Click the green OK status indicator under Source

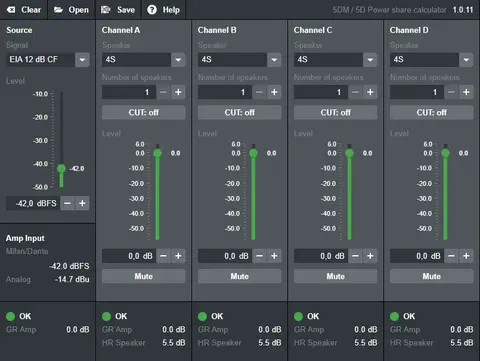coord(11,316)
